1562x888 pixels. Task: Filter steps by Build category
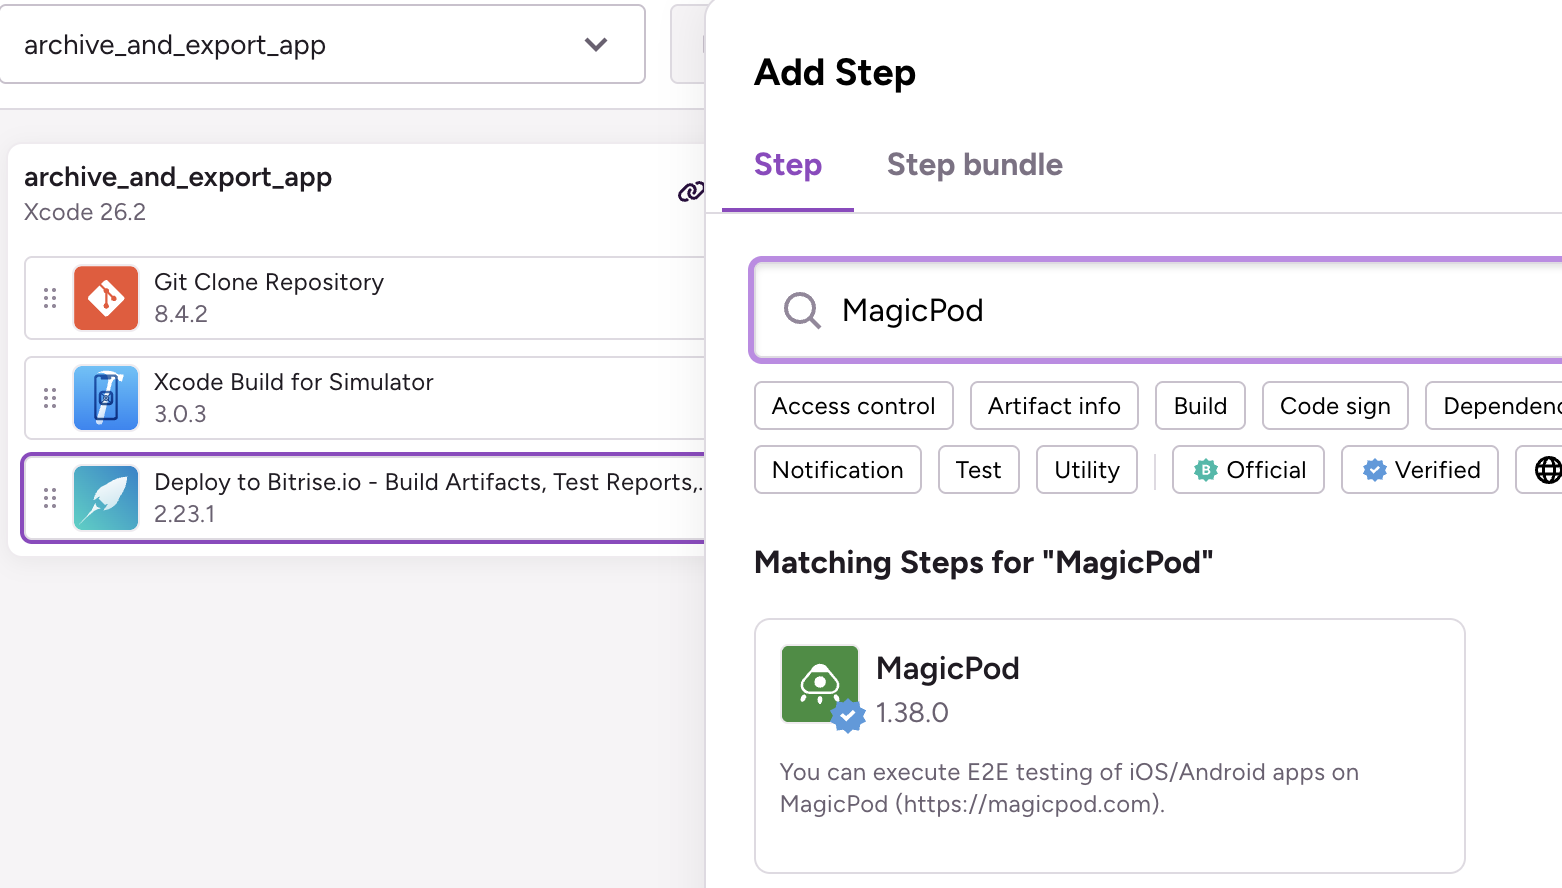(x=1200, y=406)
